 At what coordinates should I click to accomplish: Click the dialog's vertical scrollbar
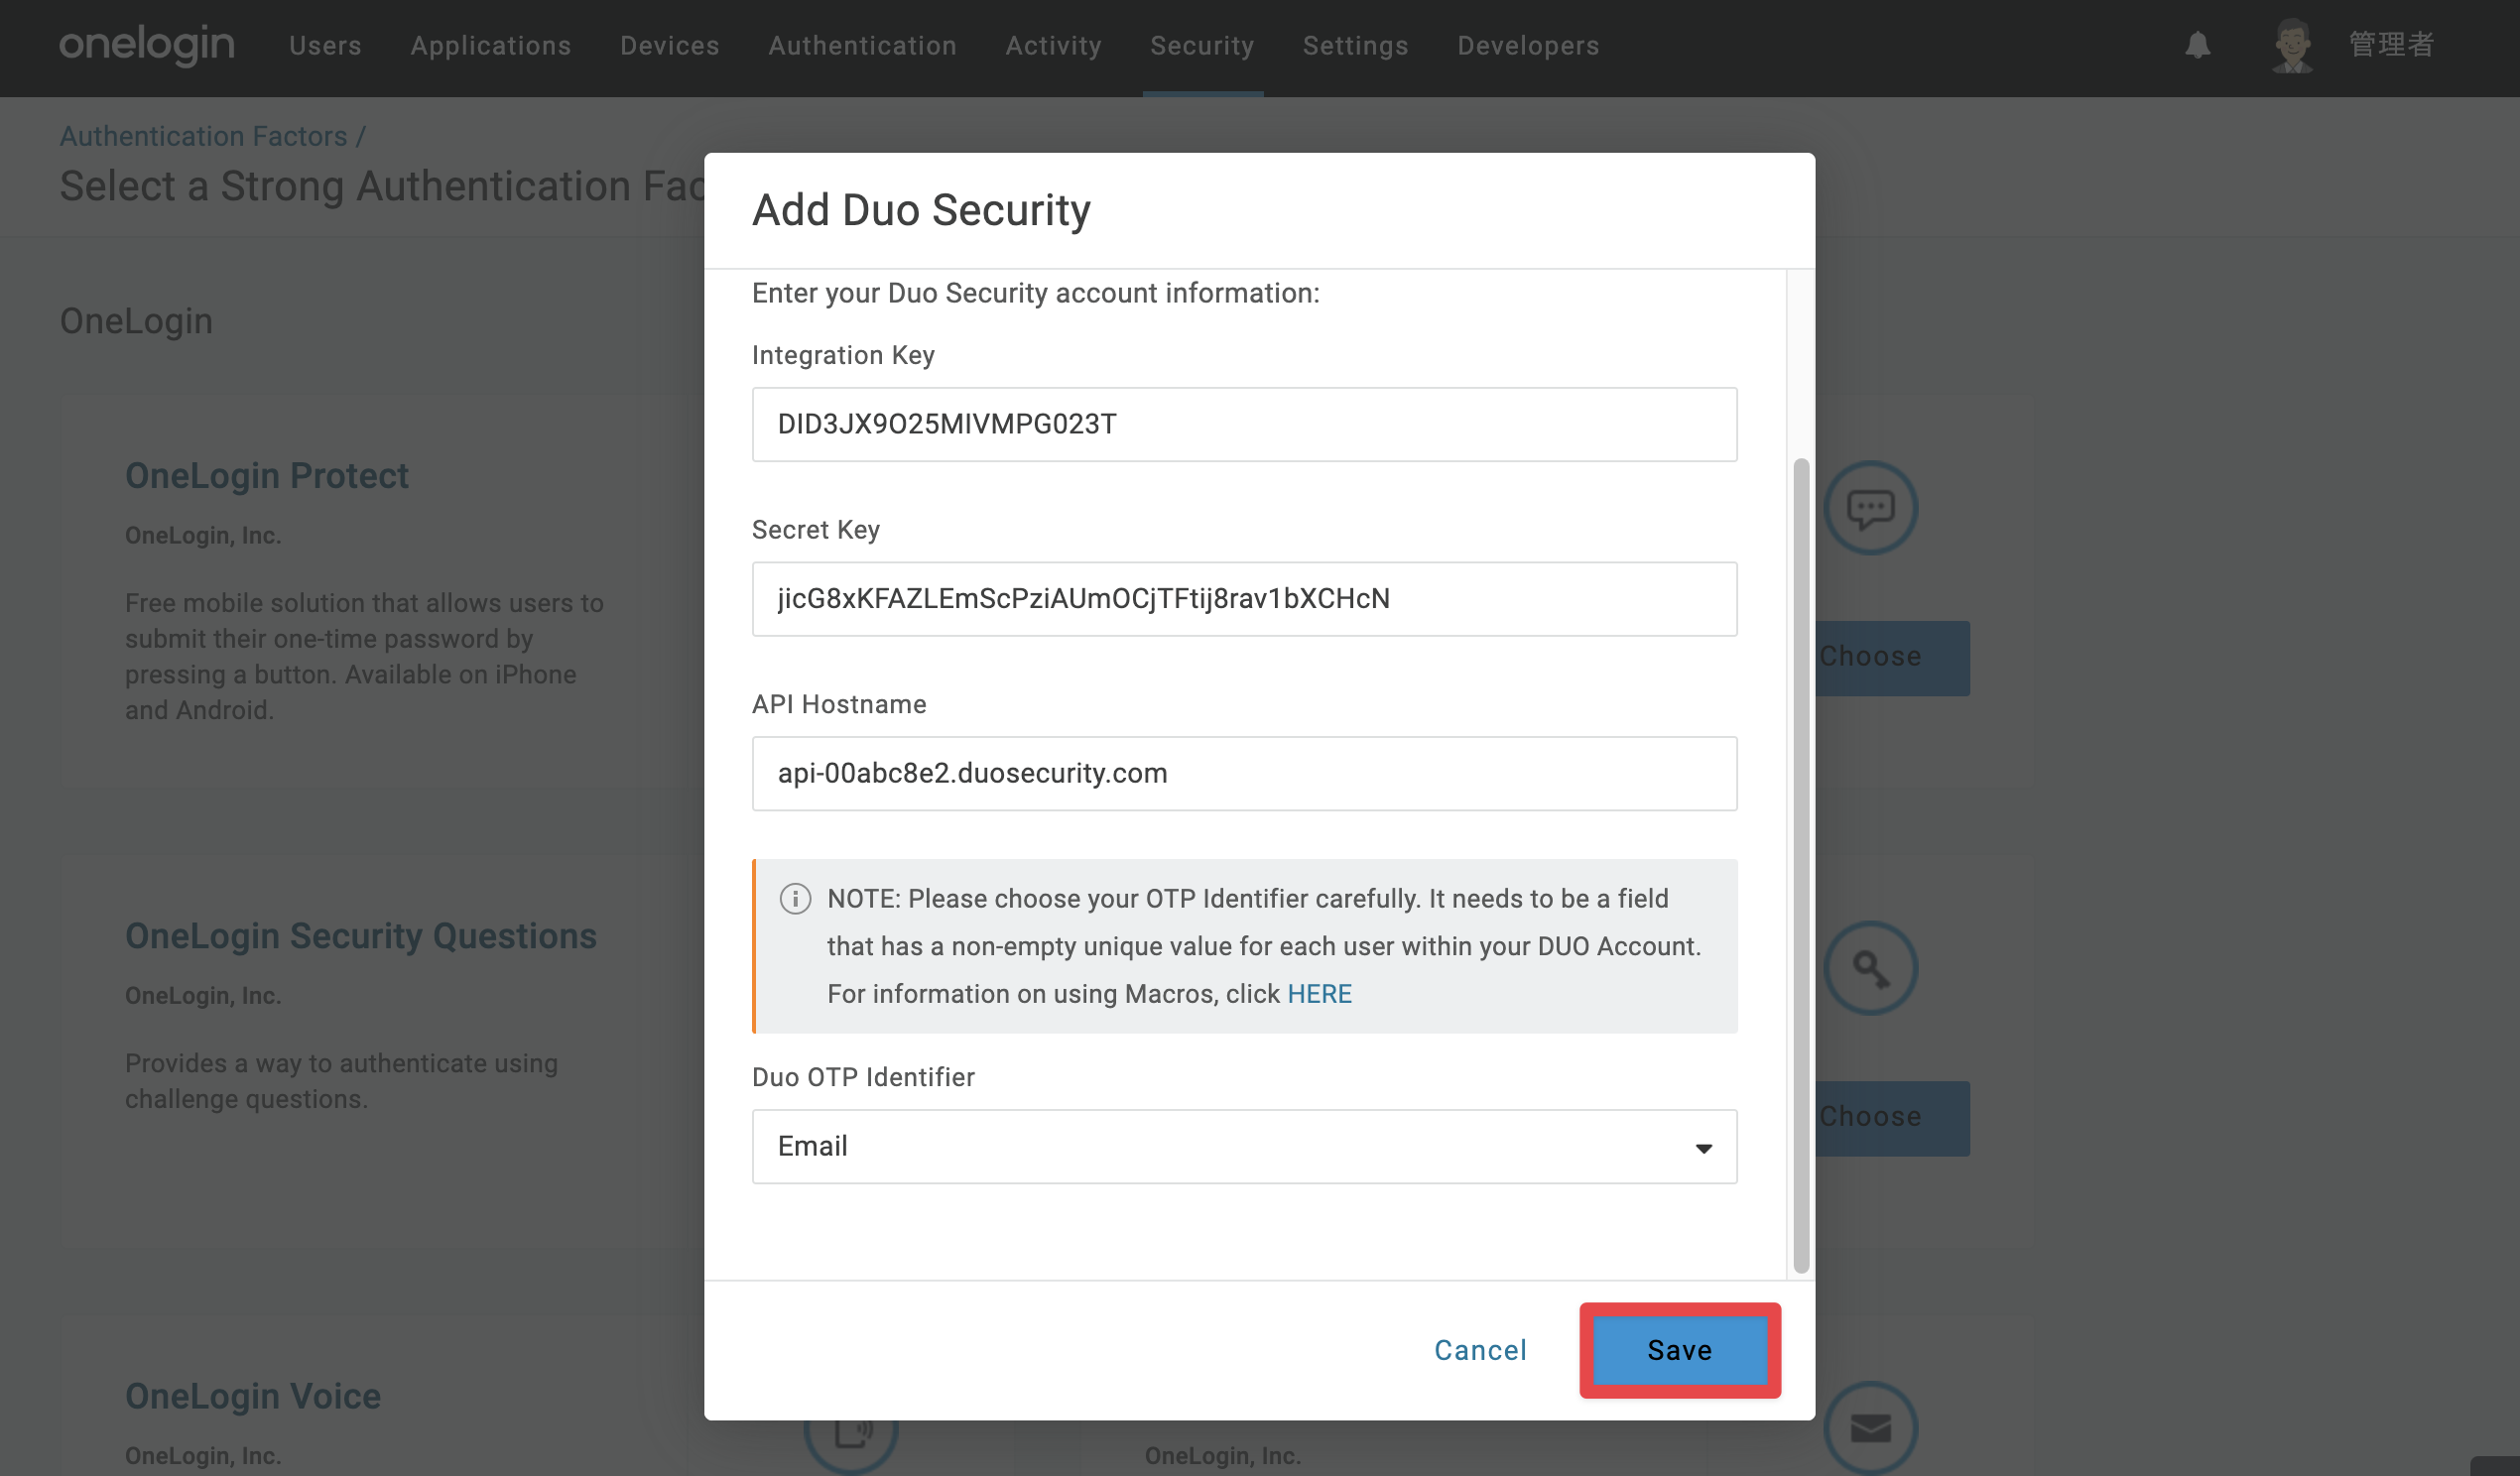1801,866
